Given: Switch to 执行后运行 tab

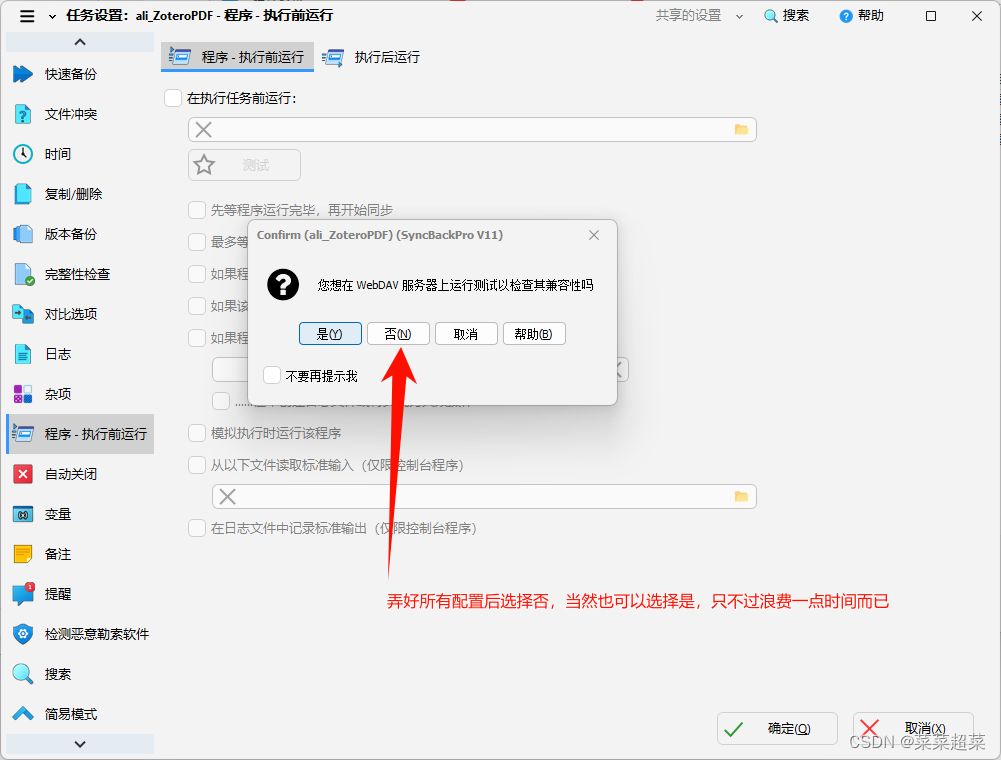Looking at the screenshot, I should [x=371, y=57].
